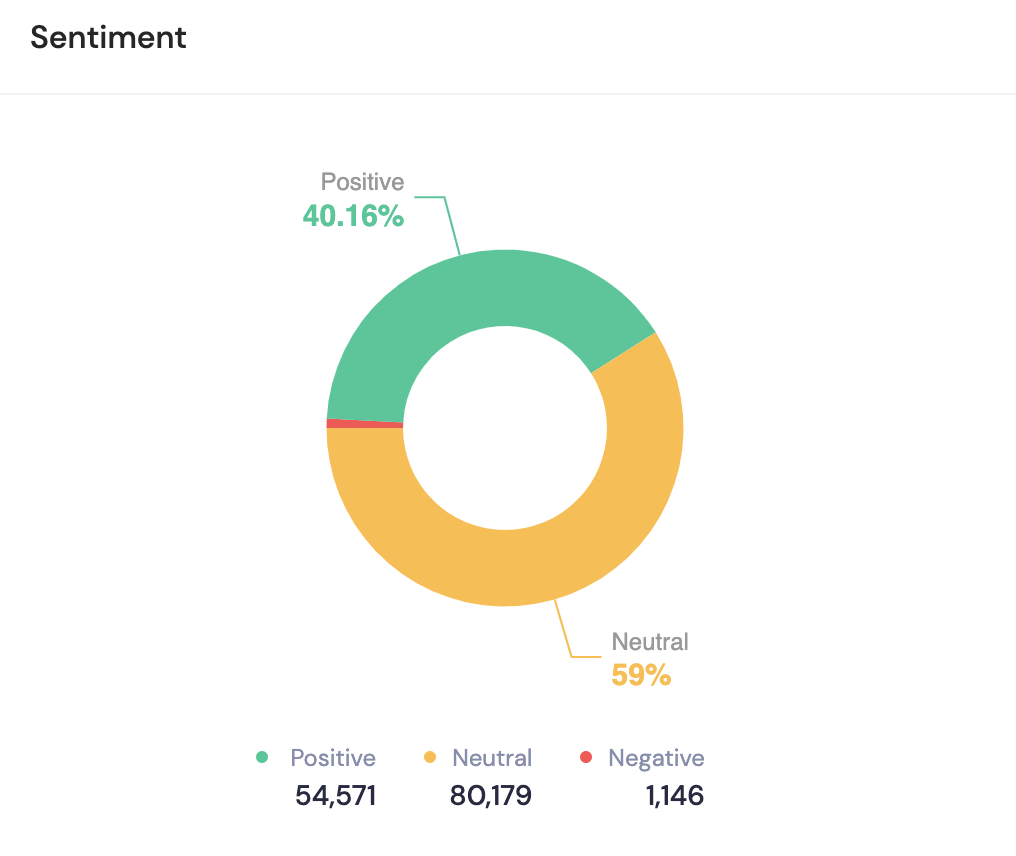This screenshot has height=856, width=1016.
Task: Toggle the Positive series in the legend
Action: tap(333, 758)
